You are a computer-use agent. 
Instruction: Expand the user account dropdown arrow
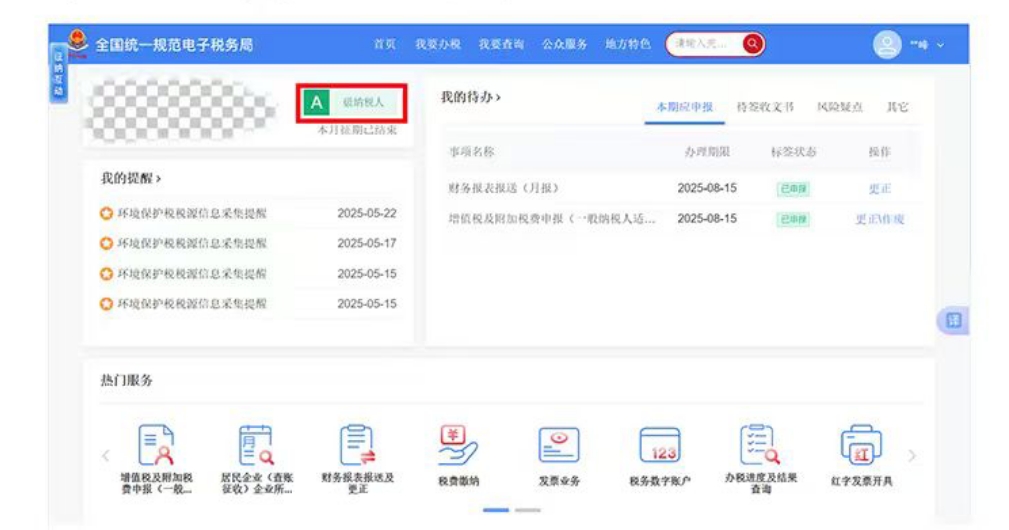pos(940,46)
